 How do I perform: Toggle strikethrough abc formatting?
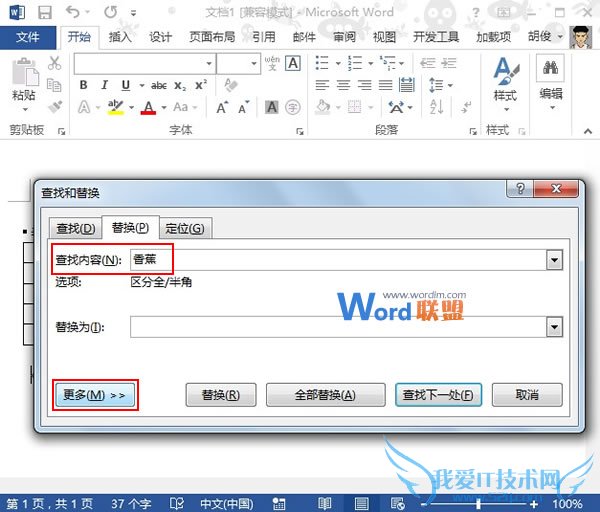(x=159, y=85)
